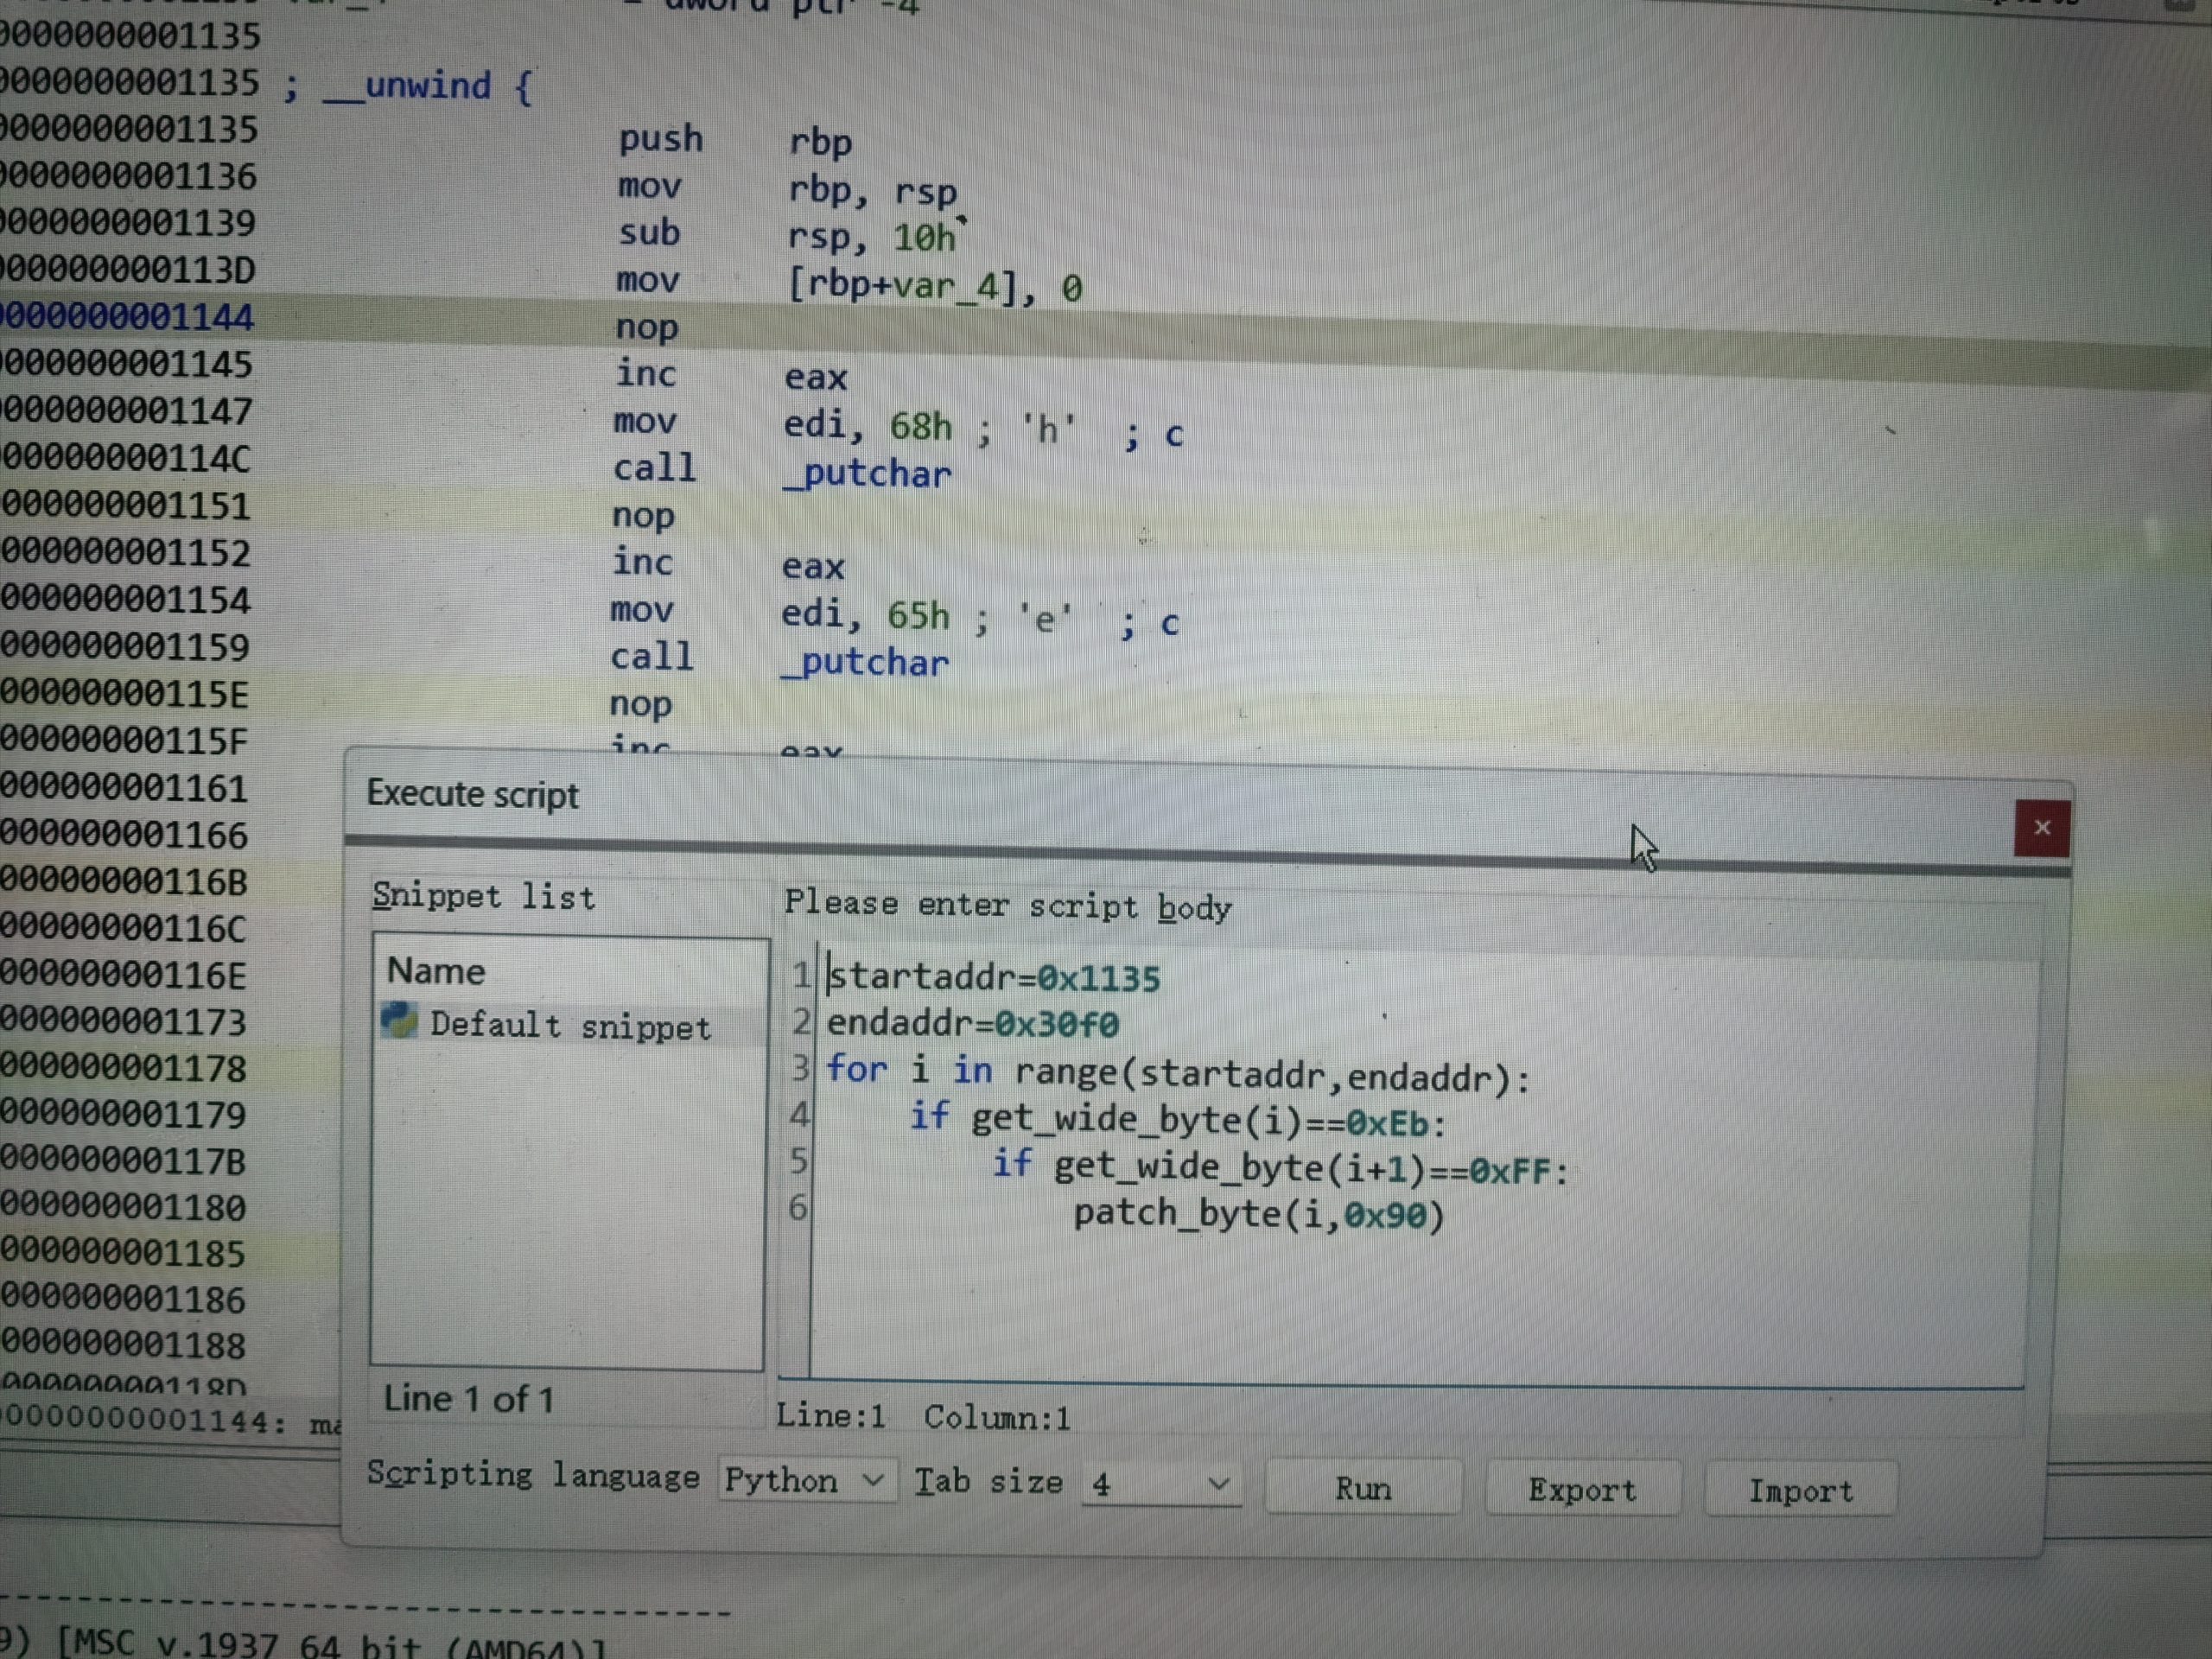The image size is (2212, 1659).
Task: Click the line get_wide_byte(i+1)==0xFF
Action: 1280,1167
